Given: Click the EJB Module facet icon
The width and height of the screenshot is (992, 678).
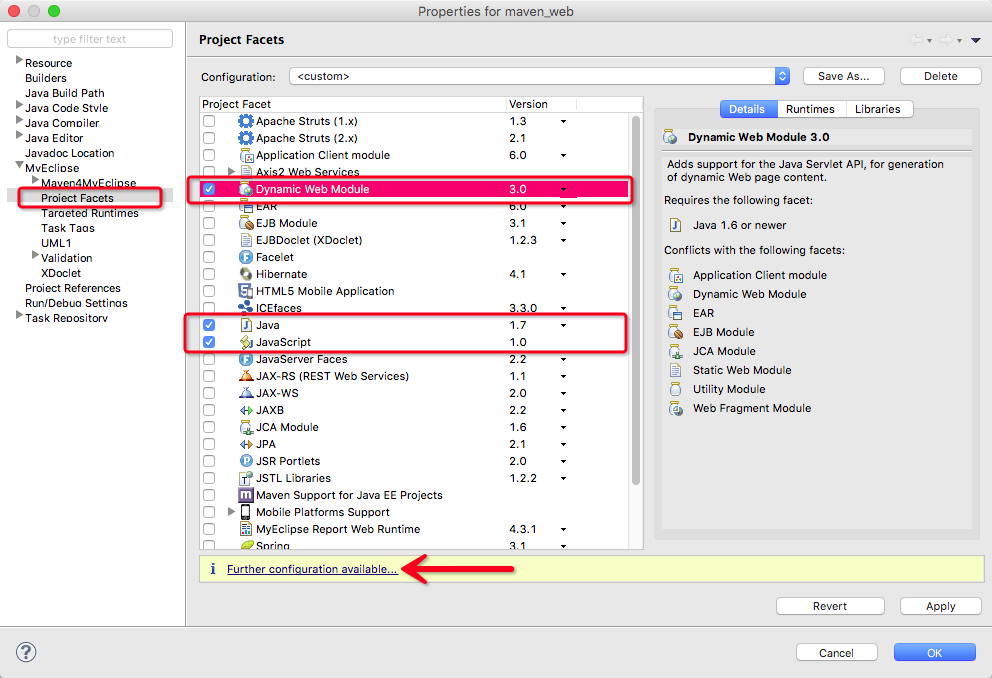Looking at the screenshot, I should point(246,223).
